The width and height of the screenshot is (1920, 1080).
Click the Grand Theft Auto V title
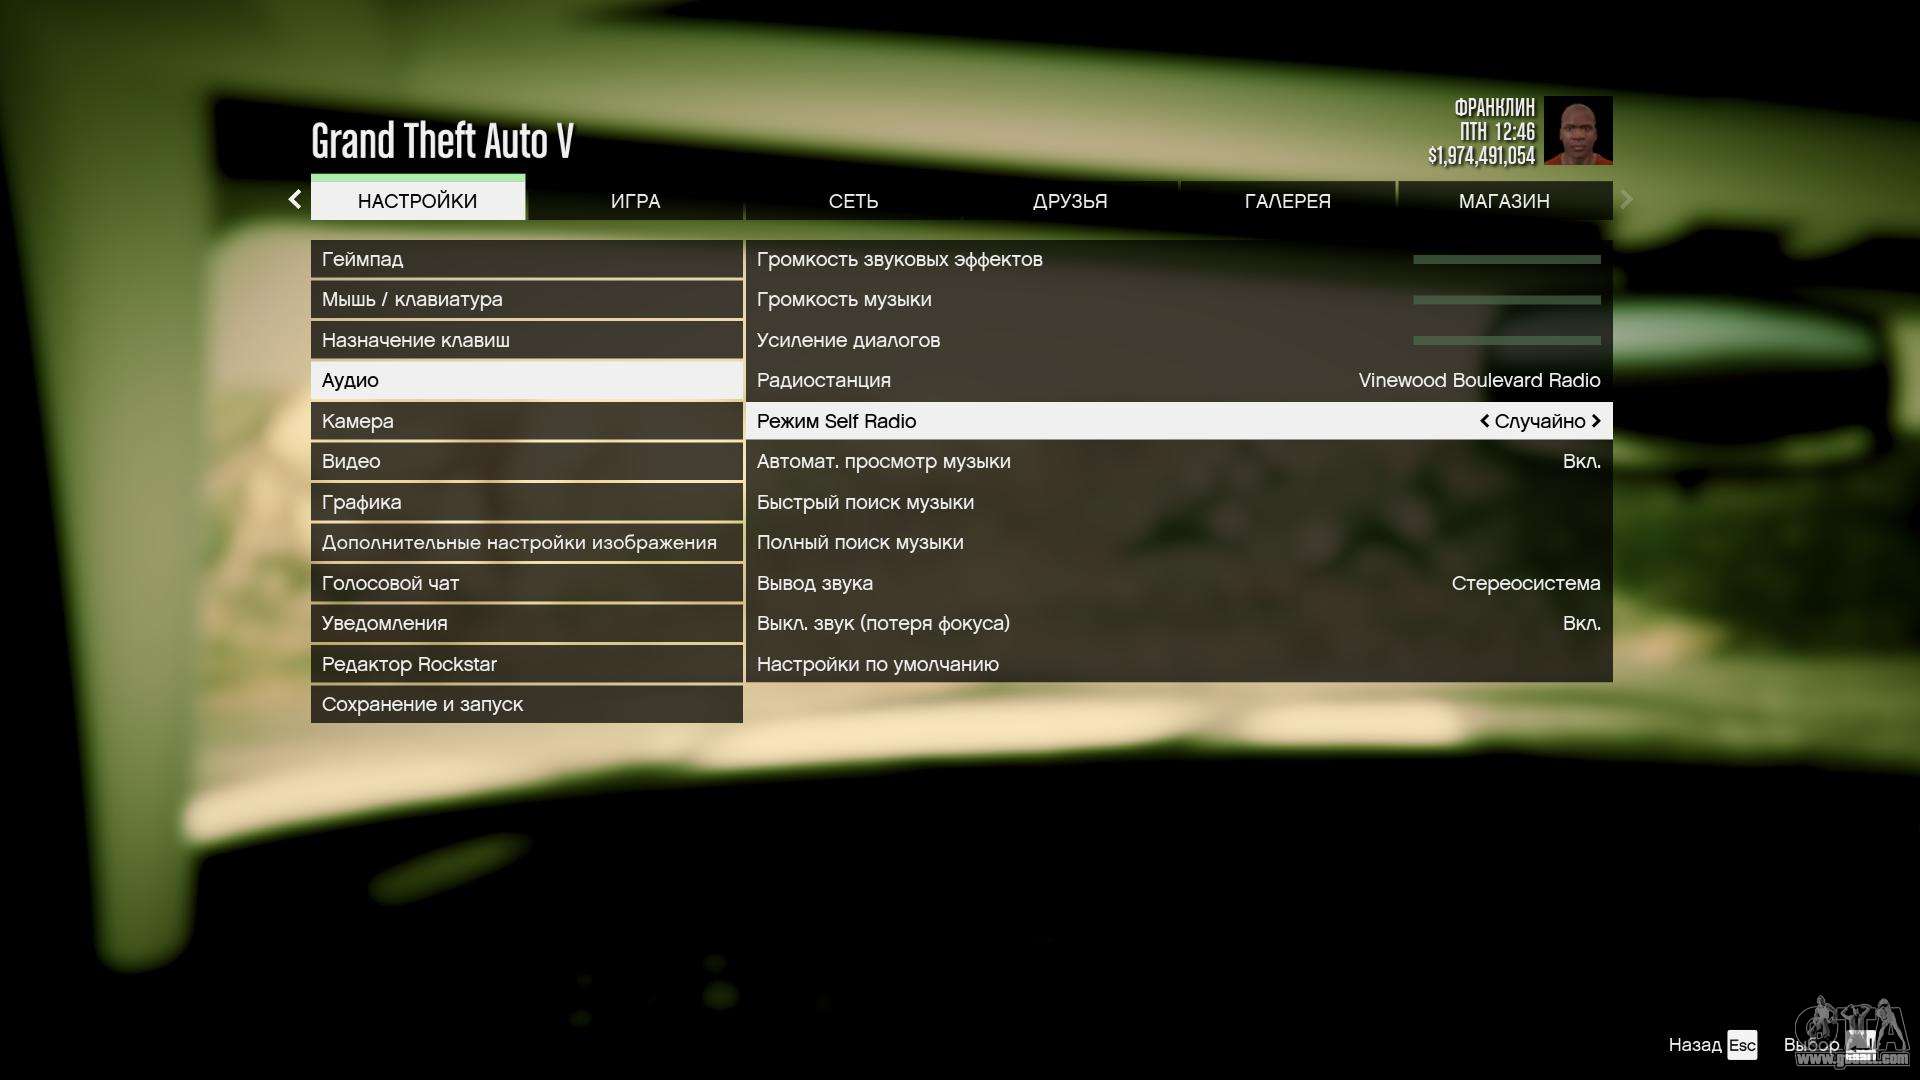(442, 141)
